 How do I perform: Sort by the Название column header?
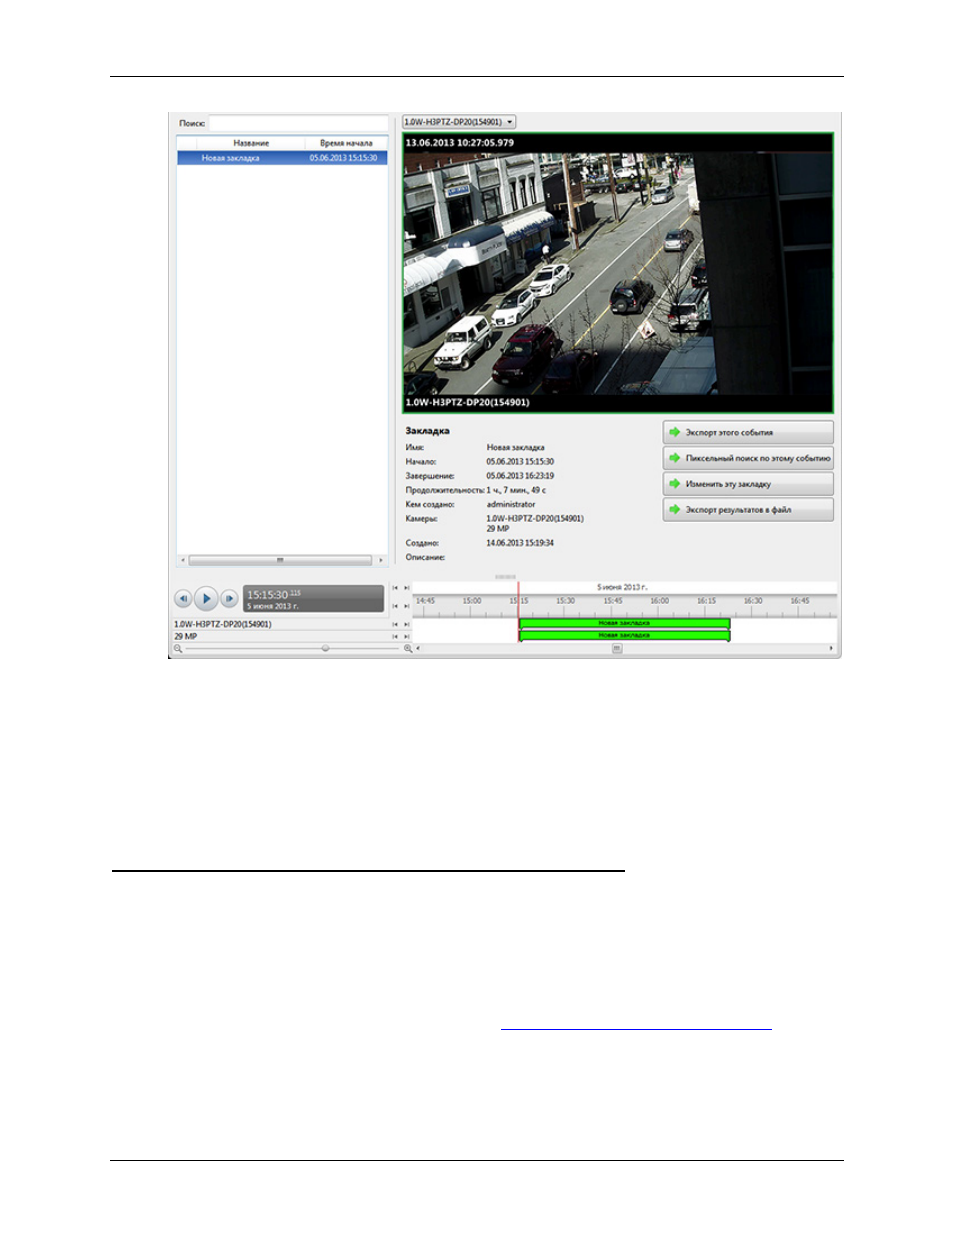tap(251, 143)
